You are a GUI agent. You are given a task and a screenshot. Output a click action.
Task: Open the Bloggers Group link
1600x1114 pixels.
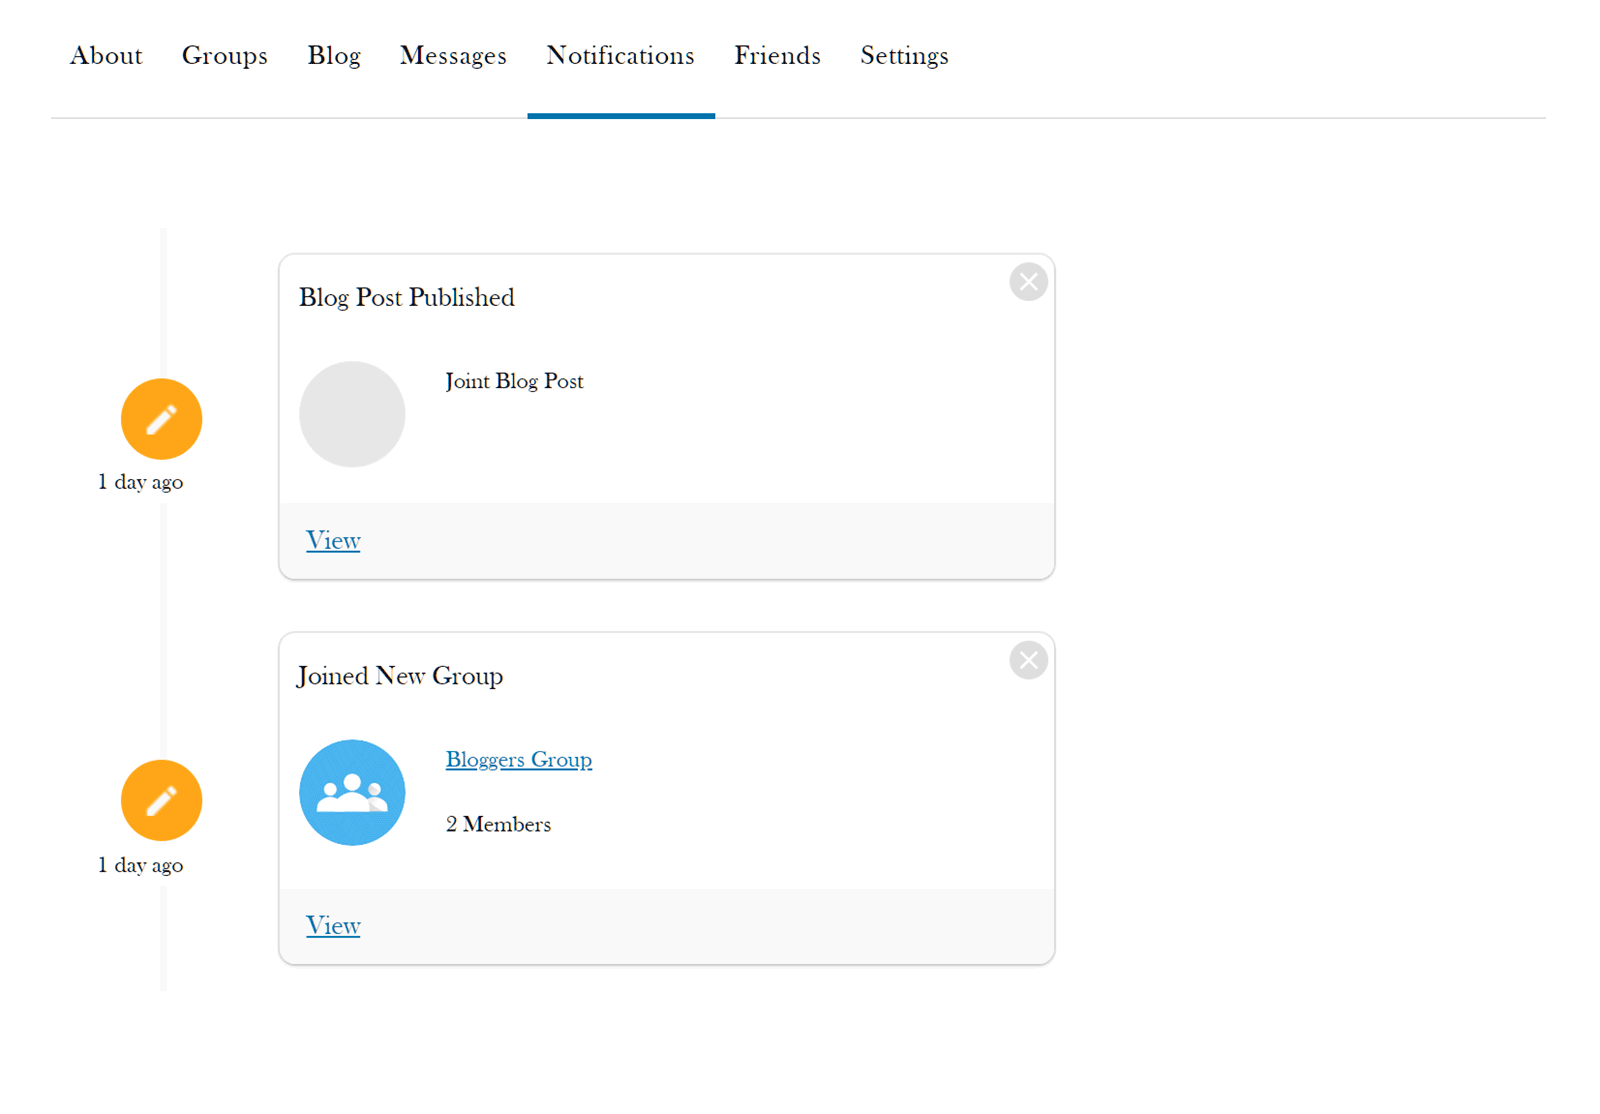coord(518,760)
